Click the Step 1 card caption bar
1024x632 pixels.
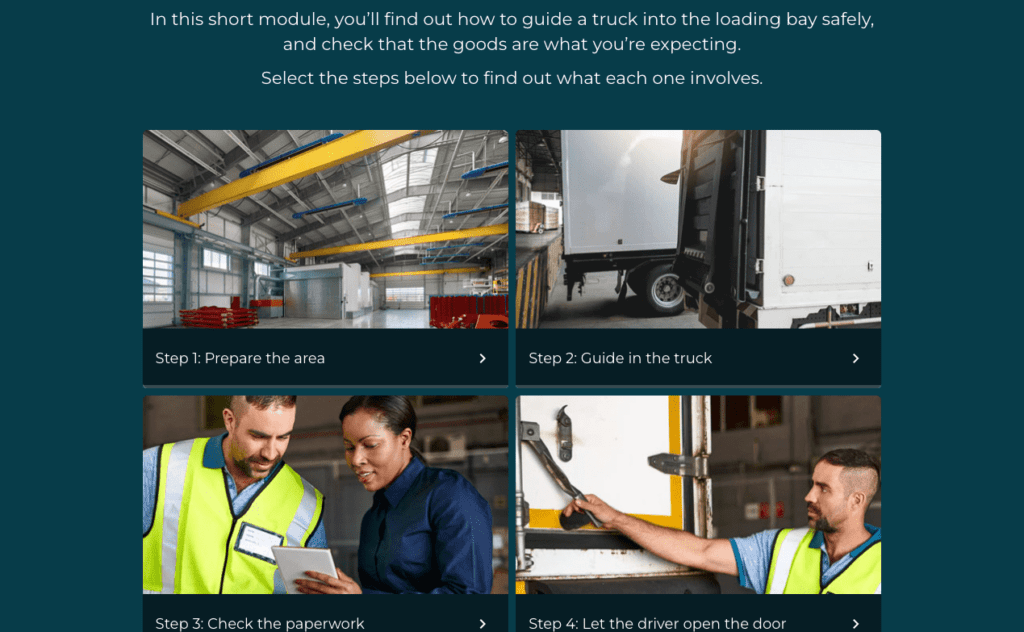(x=325, y=357)
